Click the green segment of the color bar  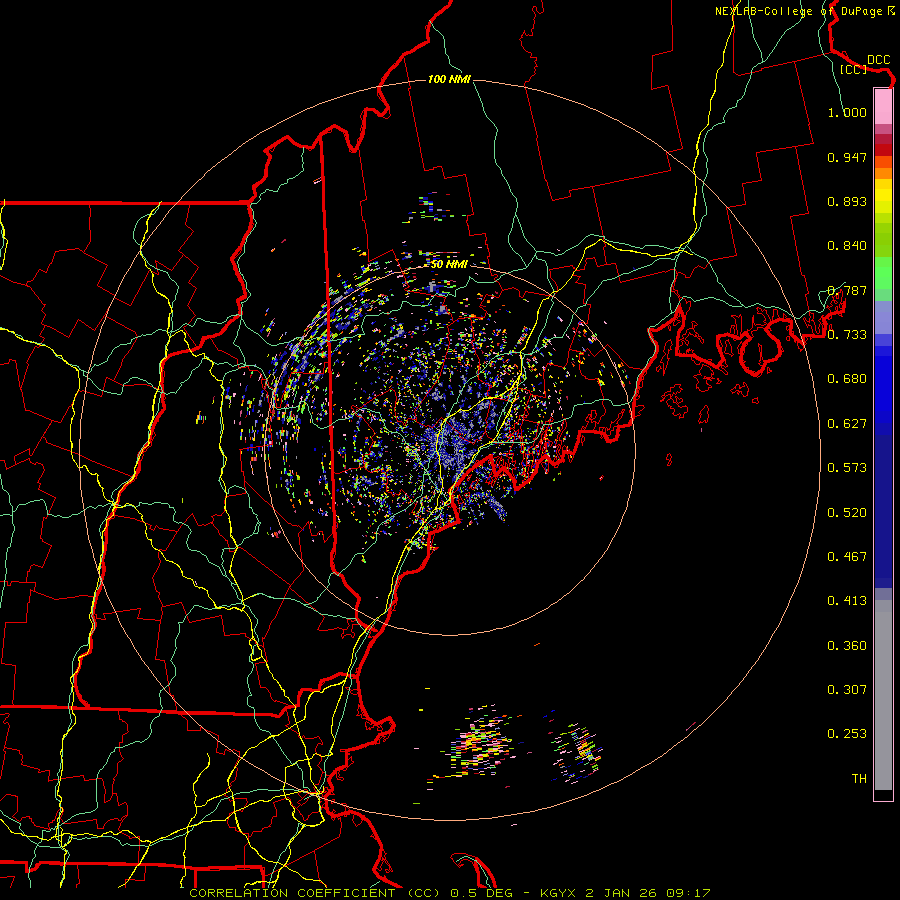point(883,273)
